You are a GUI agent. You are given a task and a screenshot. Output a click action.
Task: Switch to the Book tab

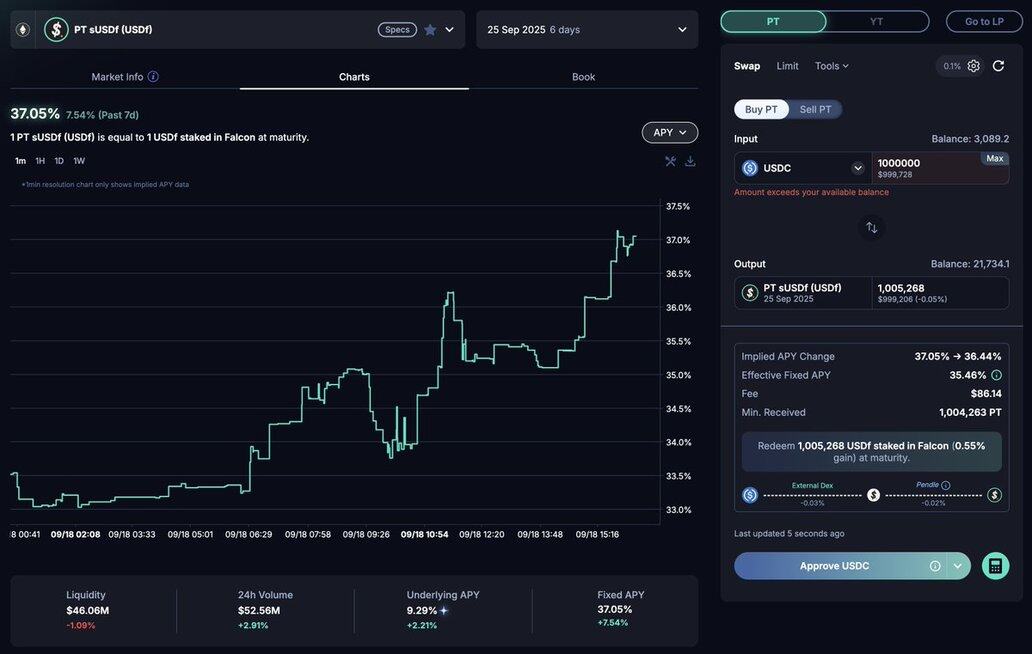[x=583, y=77]
